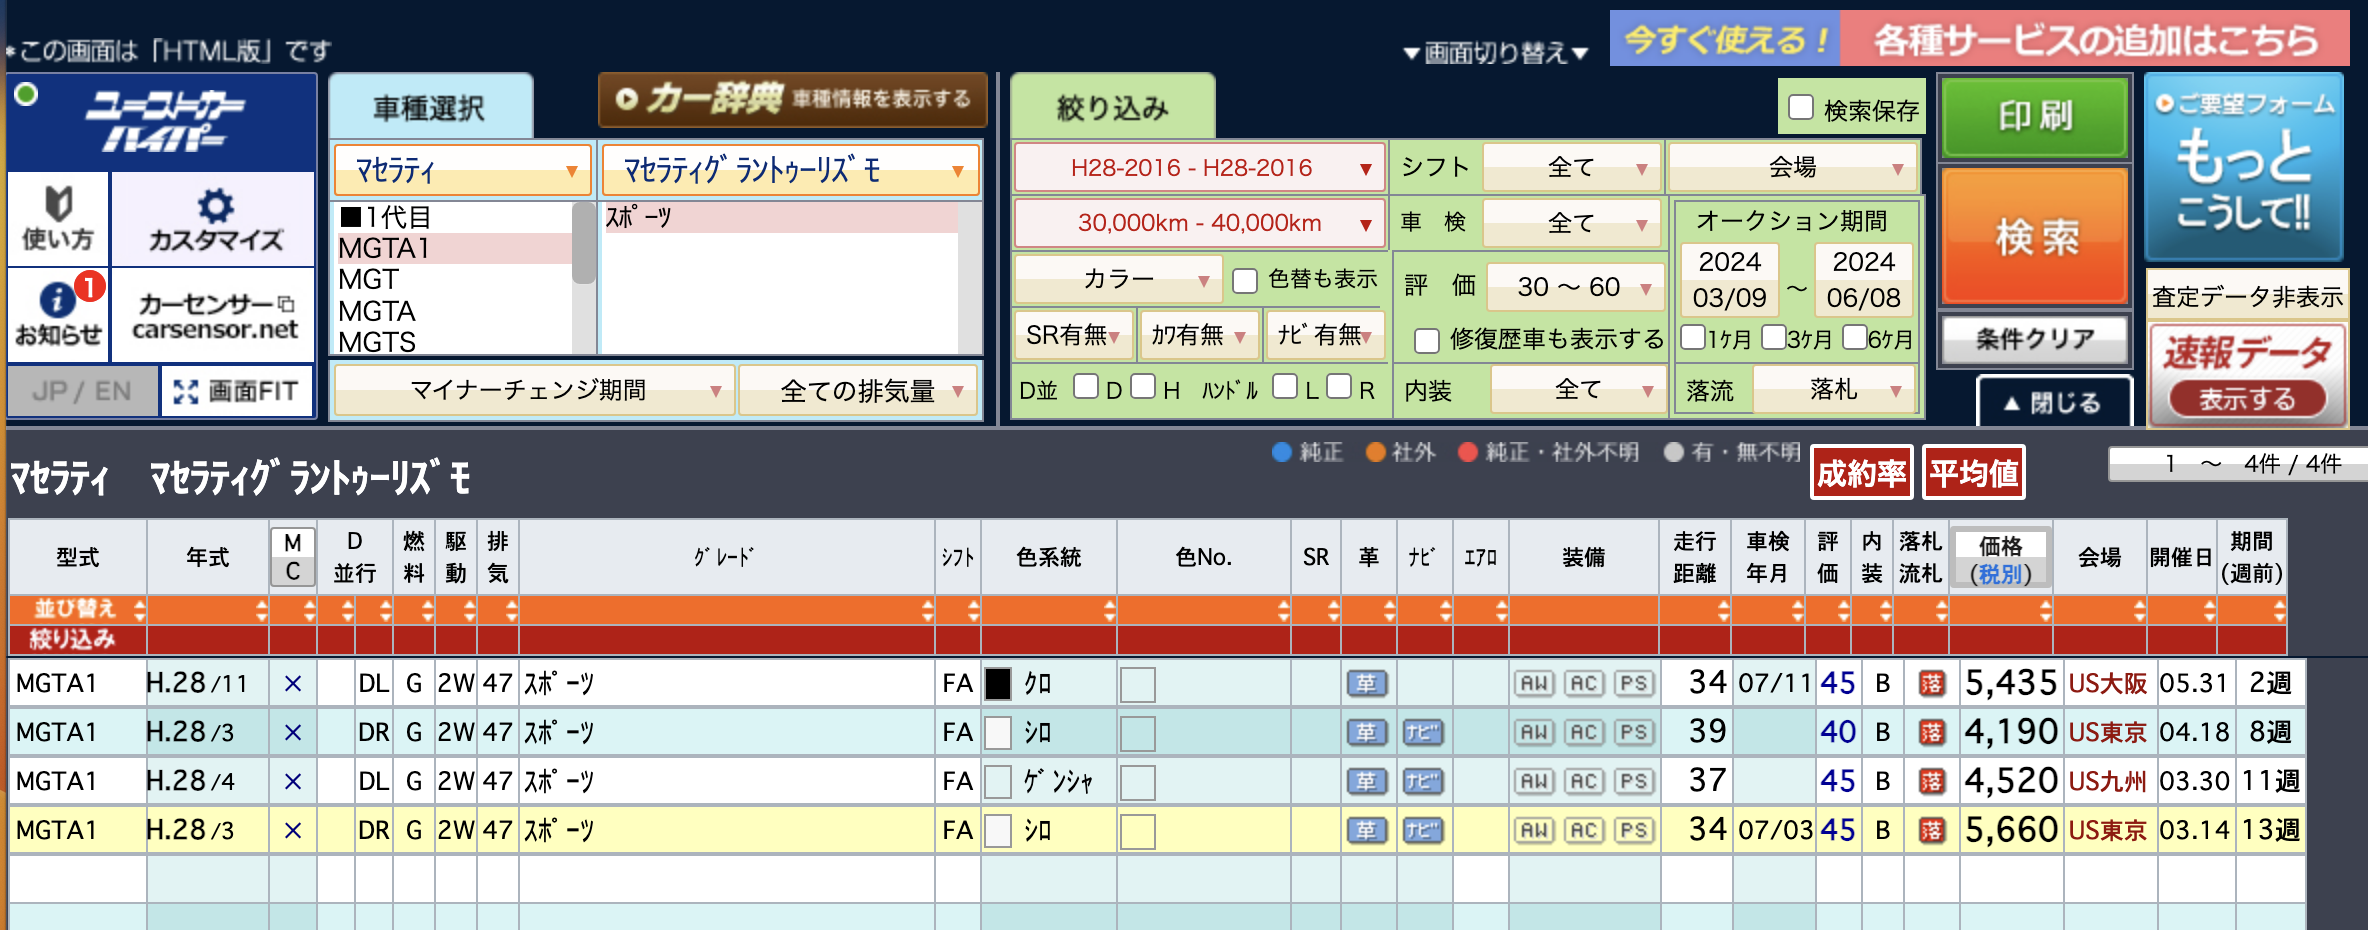Open the シフト 全て dropdown
The image size is (2368, 930).
(1571, 168)
